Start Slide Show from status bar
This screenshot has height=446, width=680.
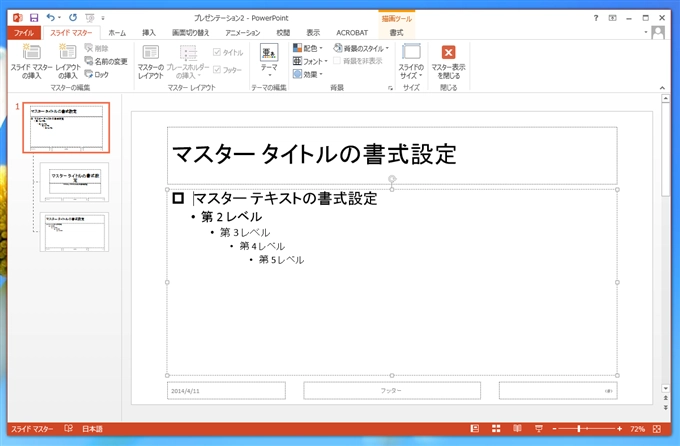point(539,429)
